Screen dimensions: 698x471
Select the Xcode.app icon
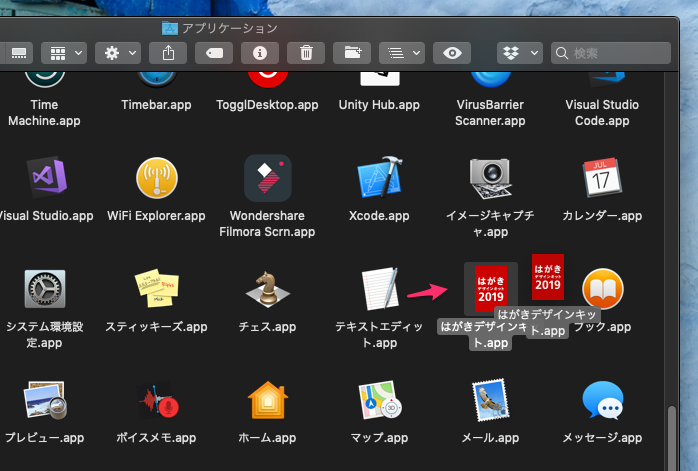(x=379, y=177)
